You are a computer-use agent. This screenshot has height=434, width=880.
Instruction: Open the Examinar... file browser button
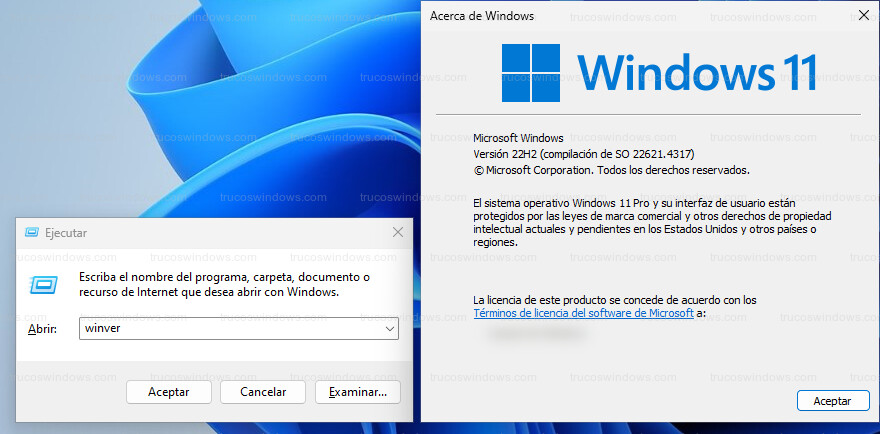(x=357, y=392)
